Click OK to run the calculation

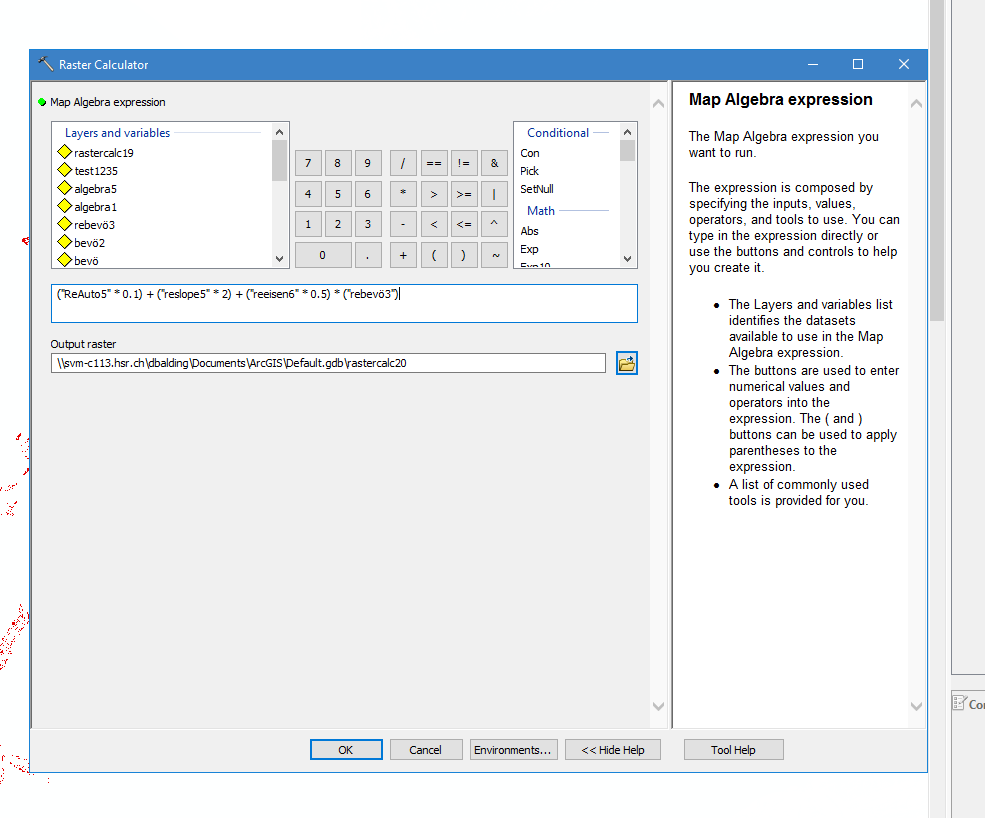[x=346, y=750]
